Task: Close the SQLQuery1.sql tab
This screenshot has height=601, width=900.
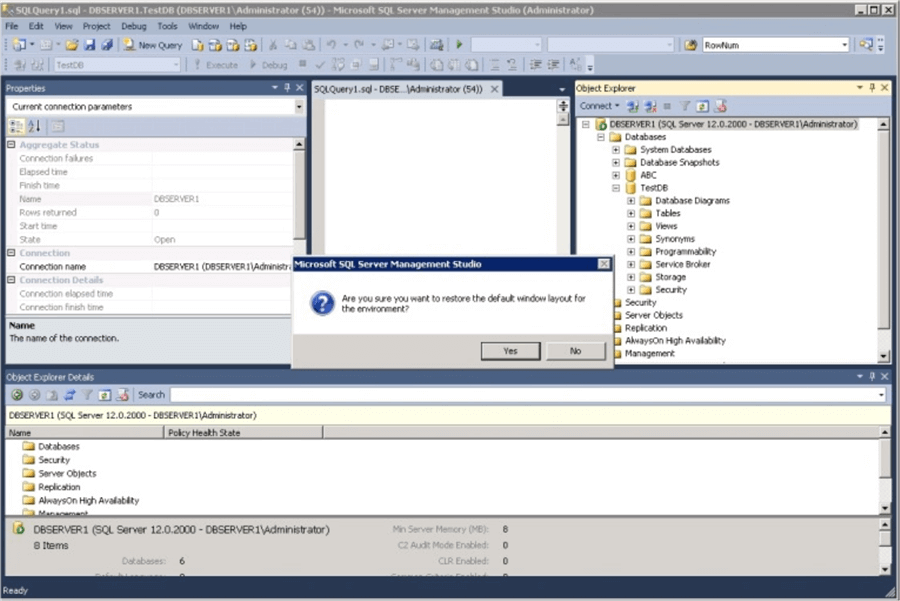Action: click(x=494, y=89)
